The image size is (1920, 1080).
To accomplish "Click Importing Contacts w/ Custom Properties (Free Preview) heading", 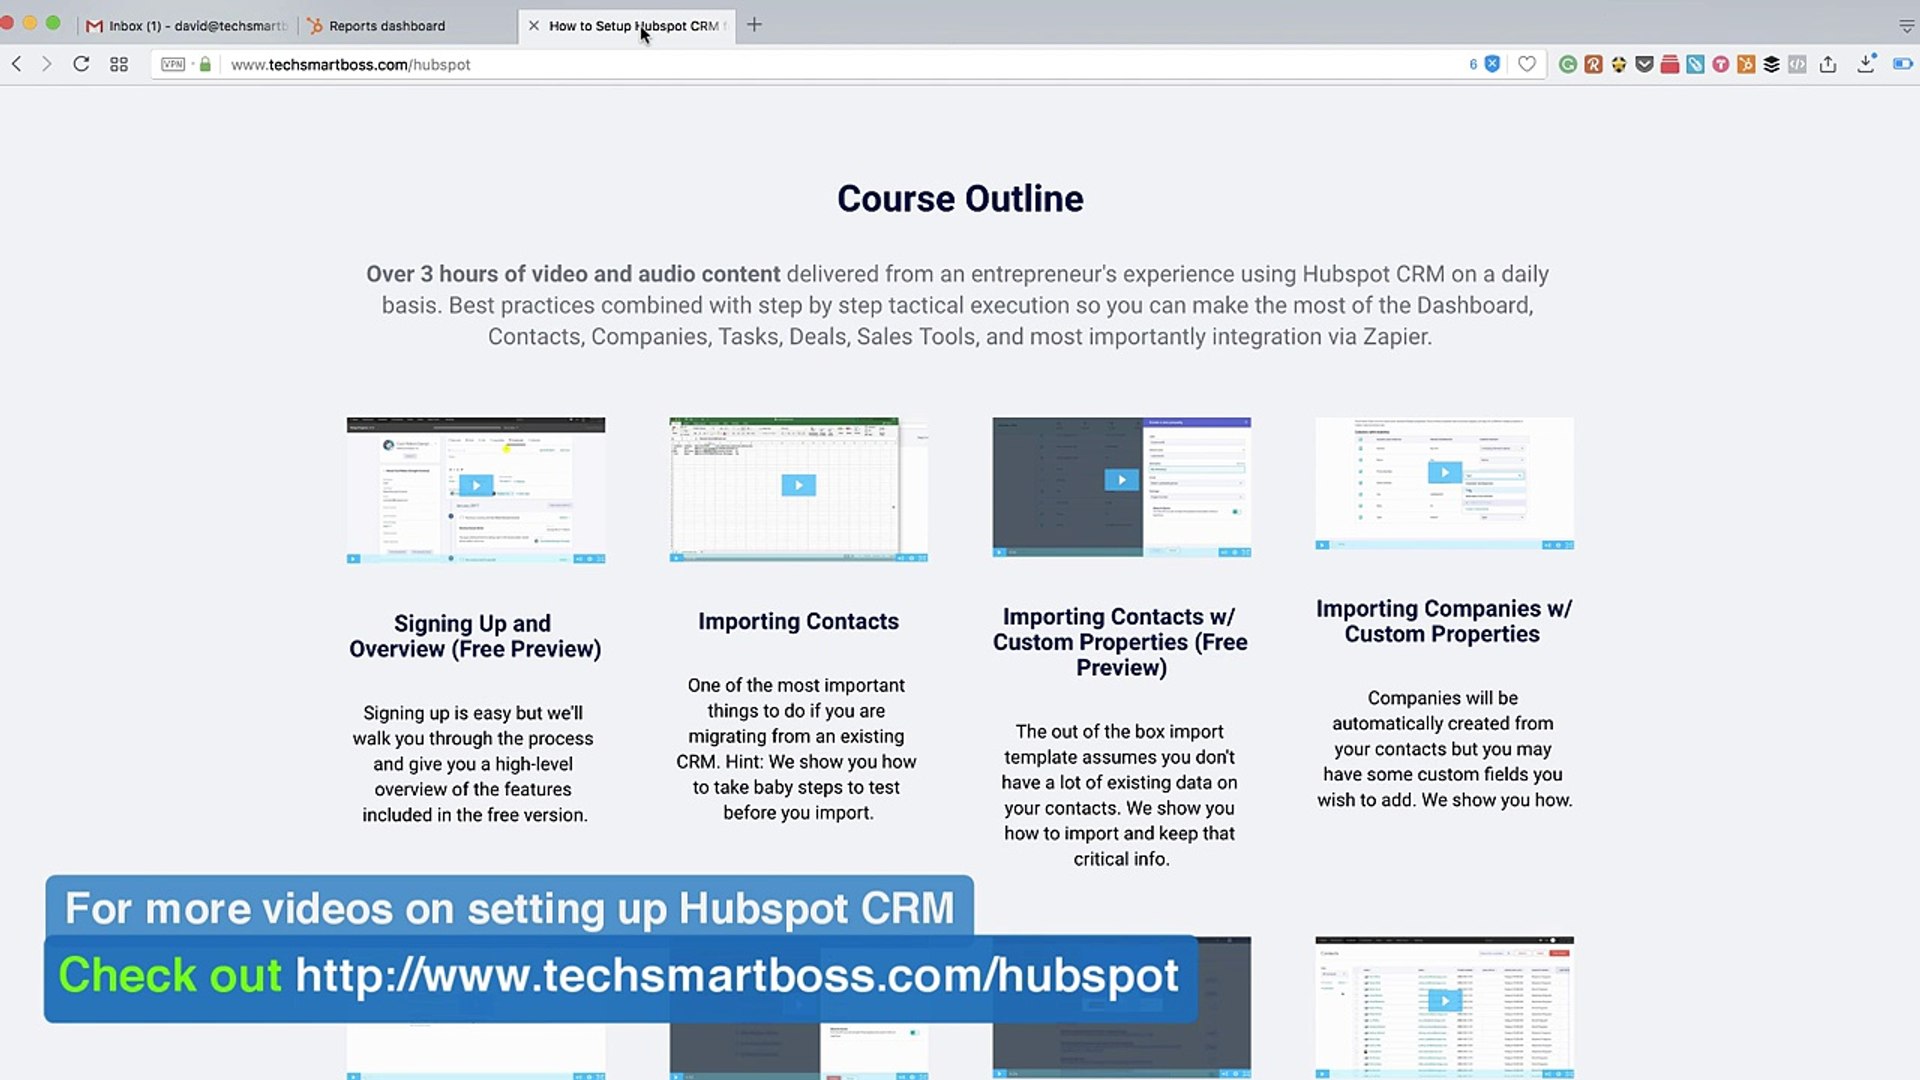I will click(x=1120, y=642).
